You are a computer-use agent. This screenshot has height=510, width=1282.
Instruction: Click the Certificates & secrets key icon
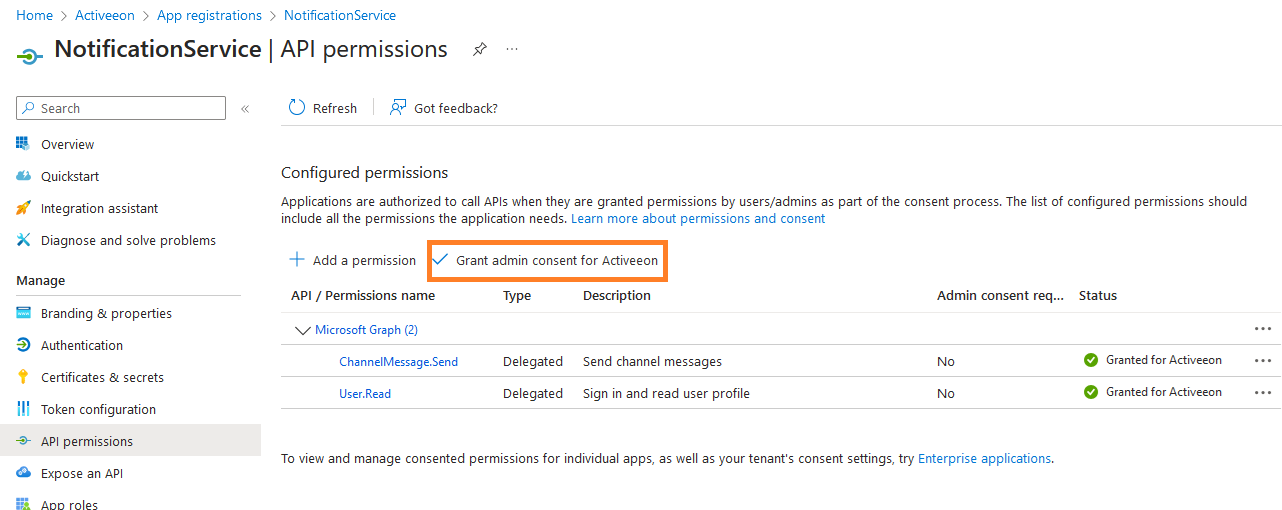tap(24, 377)
